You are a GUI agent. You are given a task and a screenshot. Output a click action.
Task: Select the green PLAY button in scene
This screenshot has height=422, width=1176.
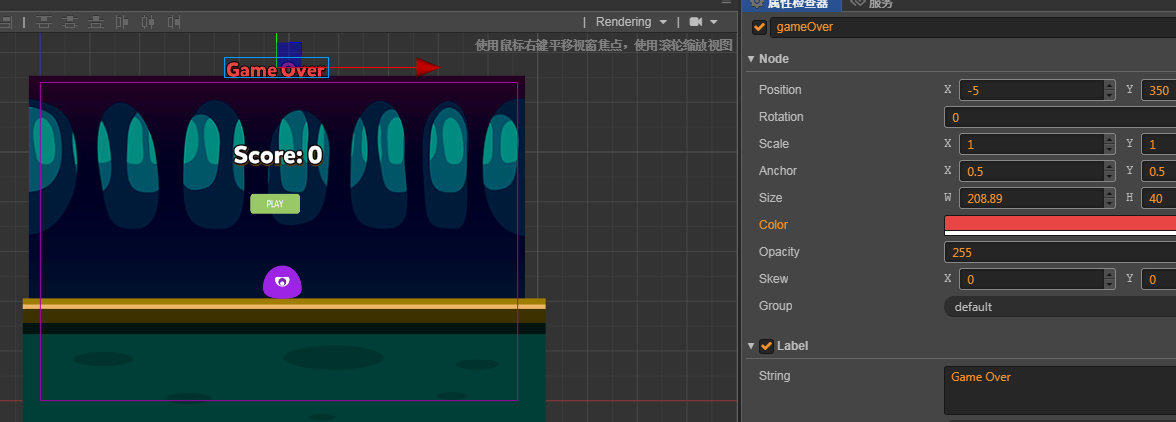point(275,204)
